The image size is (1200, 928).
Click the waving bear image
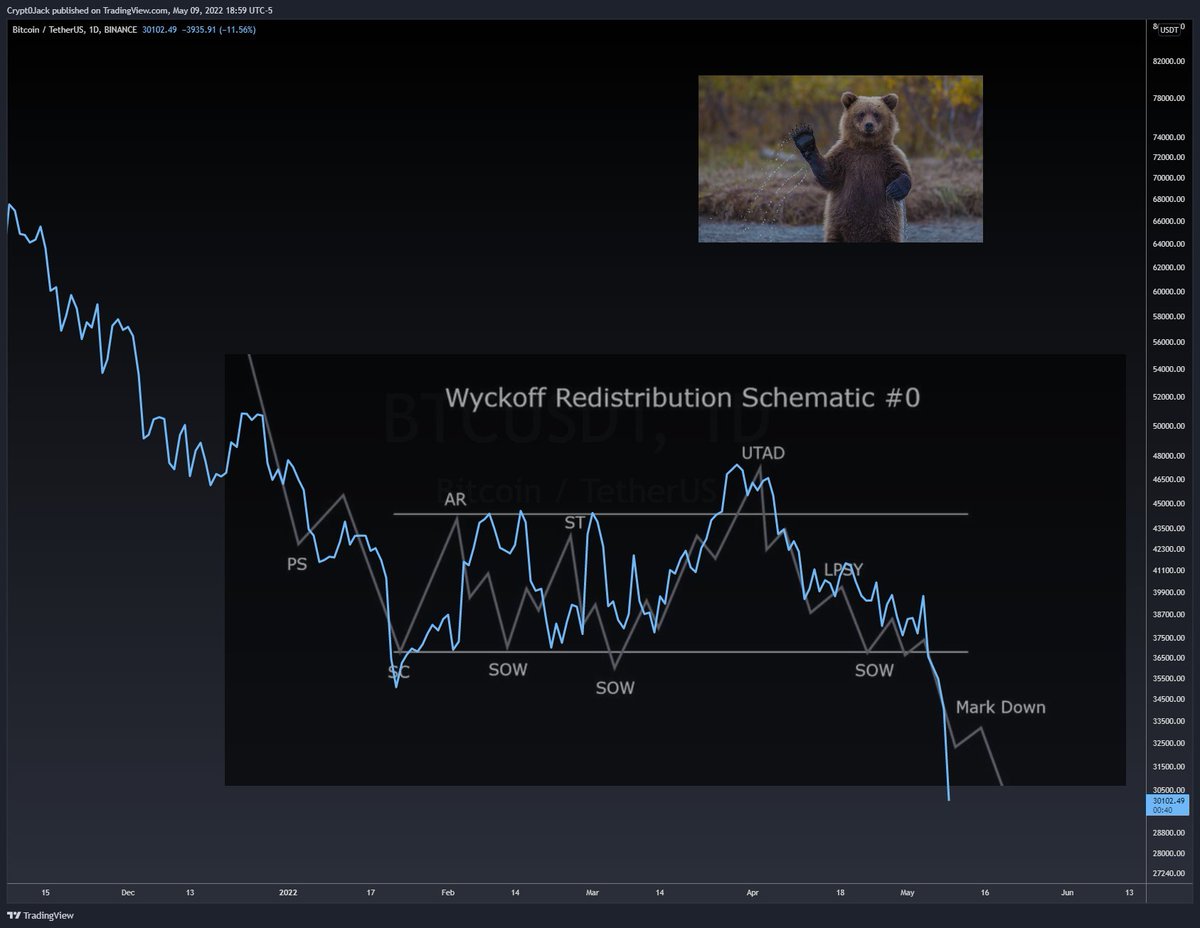pyautogui.click(x=840, y=159)
